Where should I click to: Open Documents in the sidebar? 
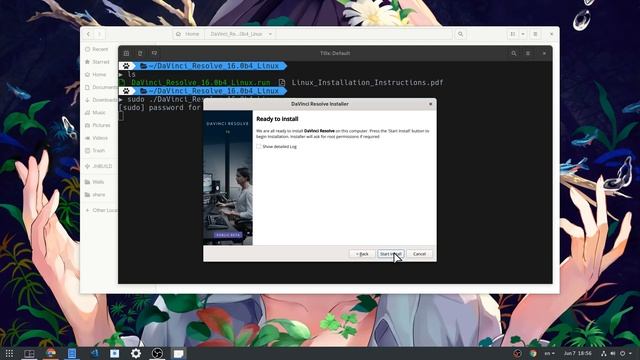tap(100, 87)
